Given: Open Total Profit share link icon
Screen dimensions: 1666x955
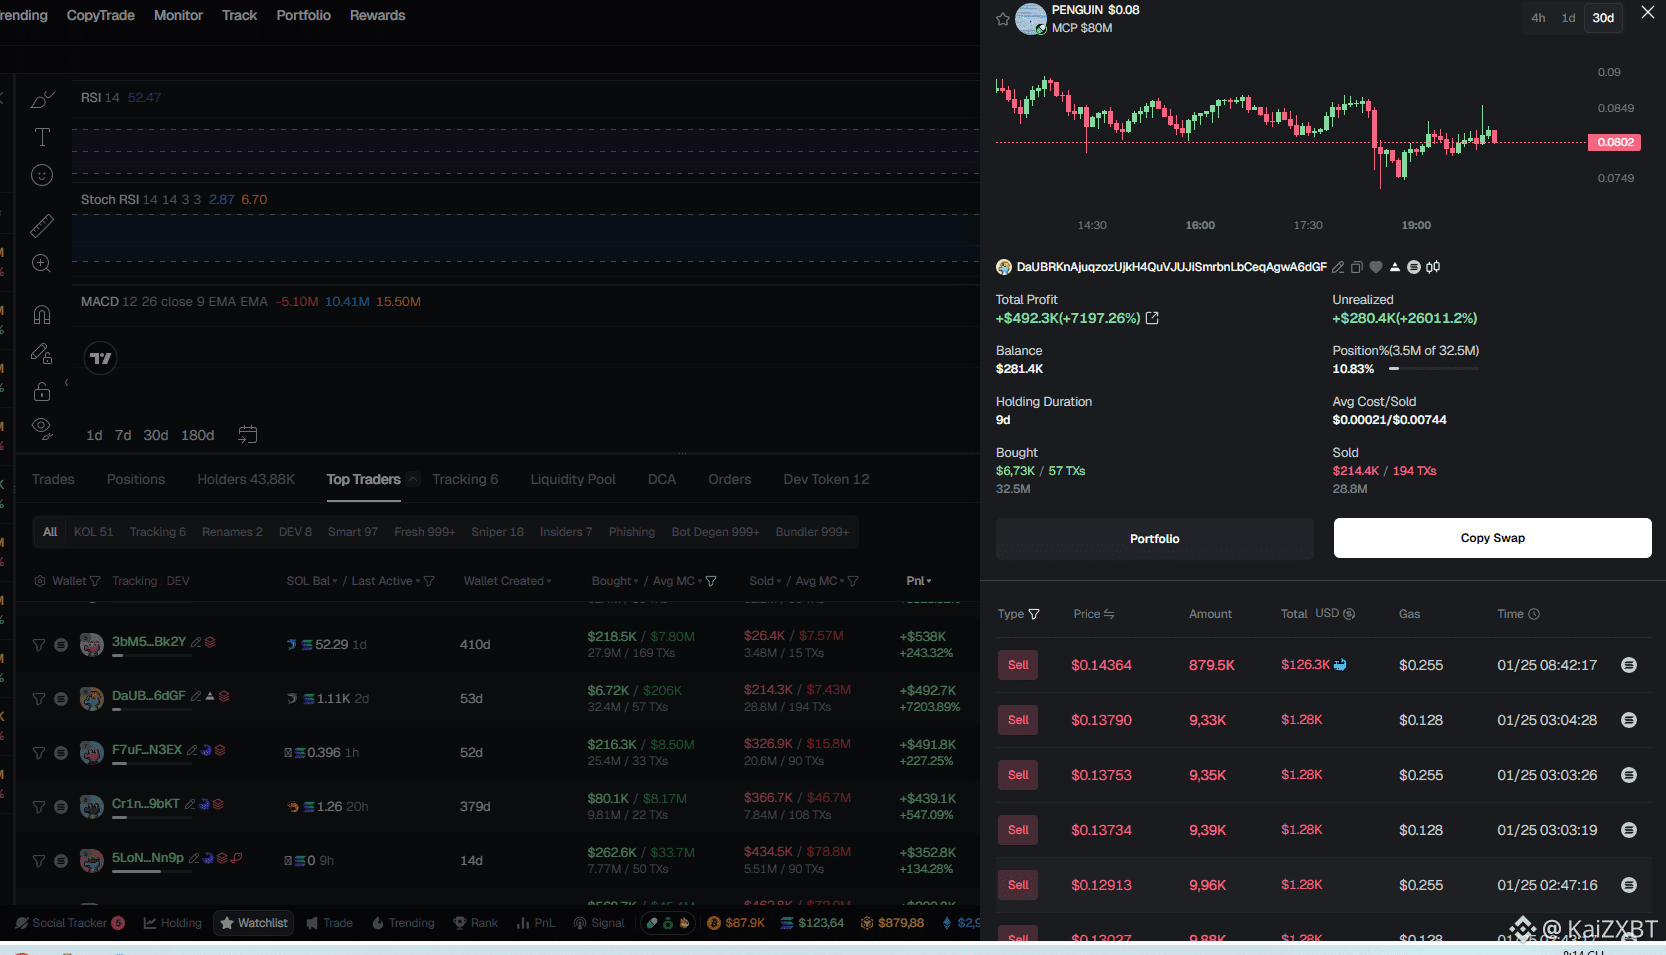Looking at the screenshot, I should (x=1152, y=318).
